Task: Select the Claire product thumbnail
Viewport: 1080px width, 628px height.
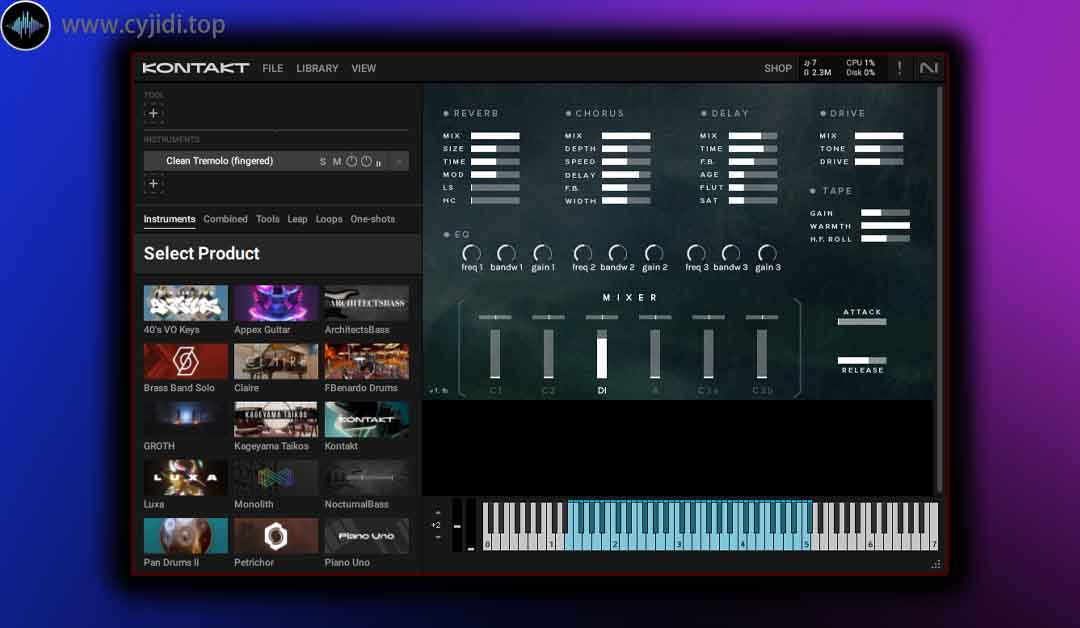Action: [x=276, y=362]
